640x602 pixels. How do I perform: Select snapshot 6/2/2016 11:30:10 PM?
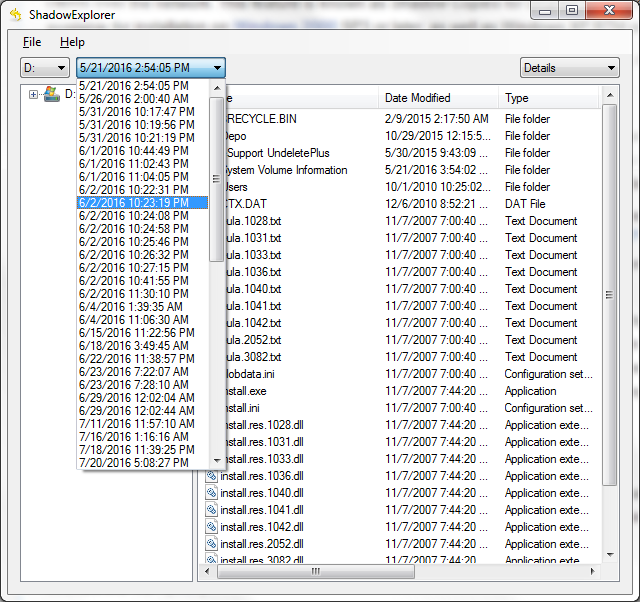pyautogui.click(x=142, y=294)
